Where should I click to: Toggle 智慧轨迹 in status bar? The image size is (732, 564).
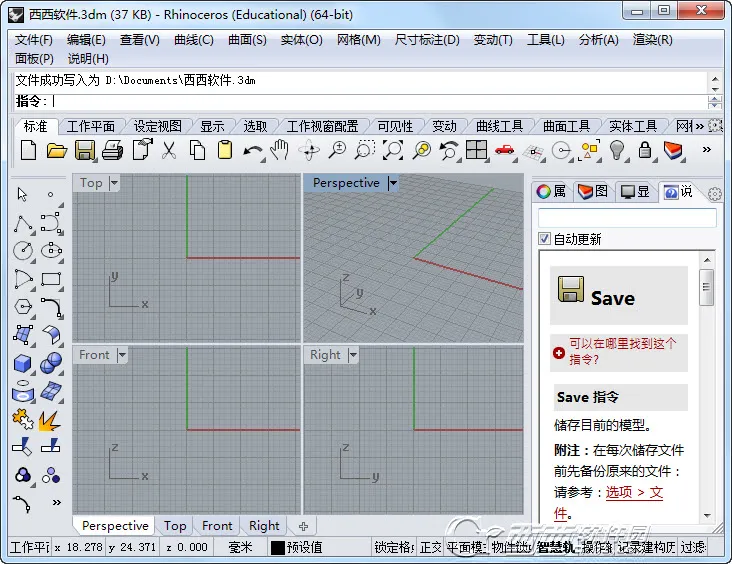click(x=556, y=547)
